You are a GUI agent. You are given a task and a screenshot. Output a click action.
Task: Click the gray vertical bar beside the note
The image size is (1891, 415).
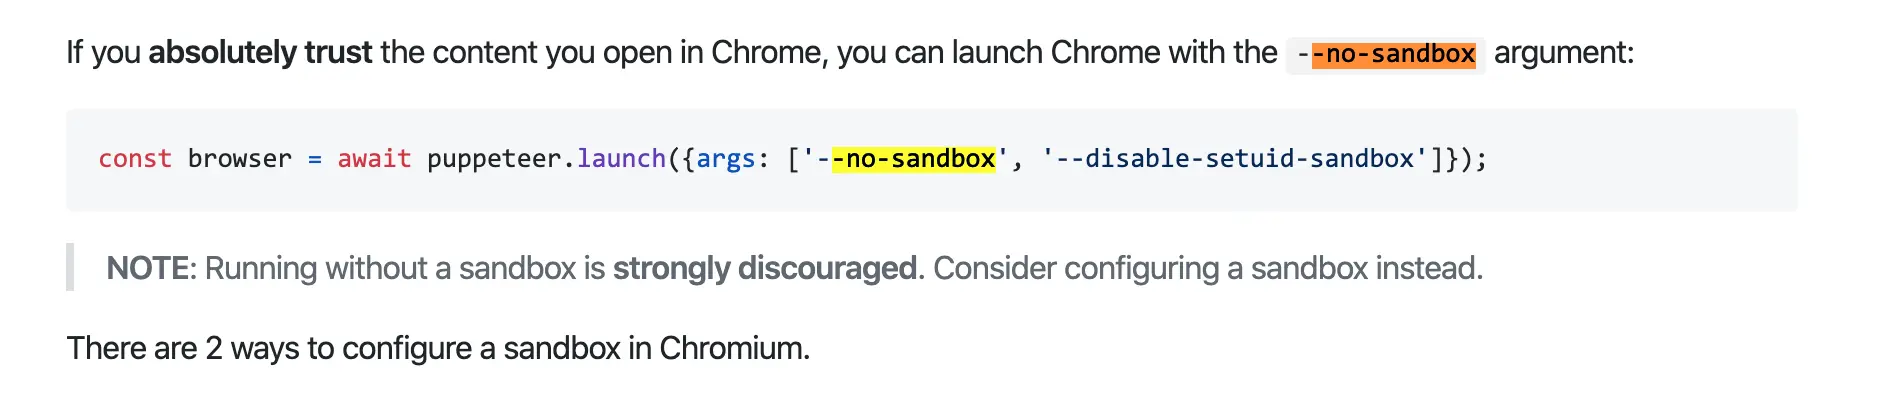(70, 267)
